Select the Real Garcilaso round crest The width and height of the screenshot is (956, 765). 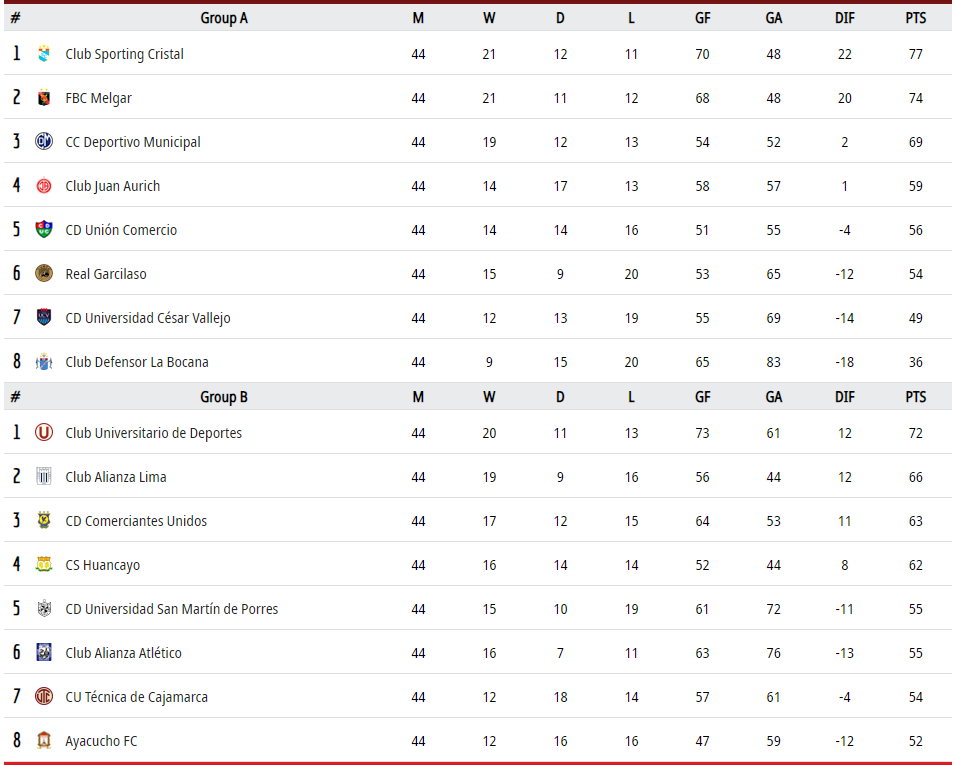tap(44, 273)
